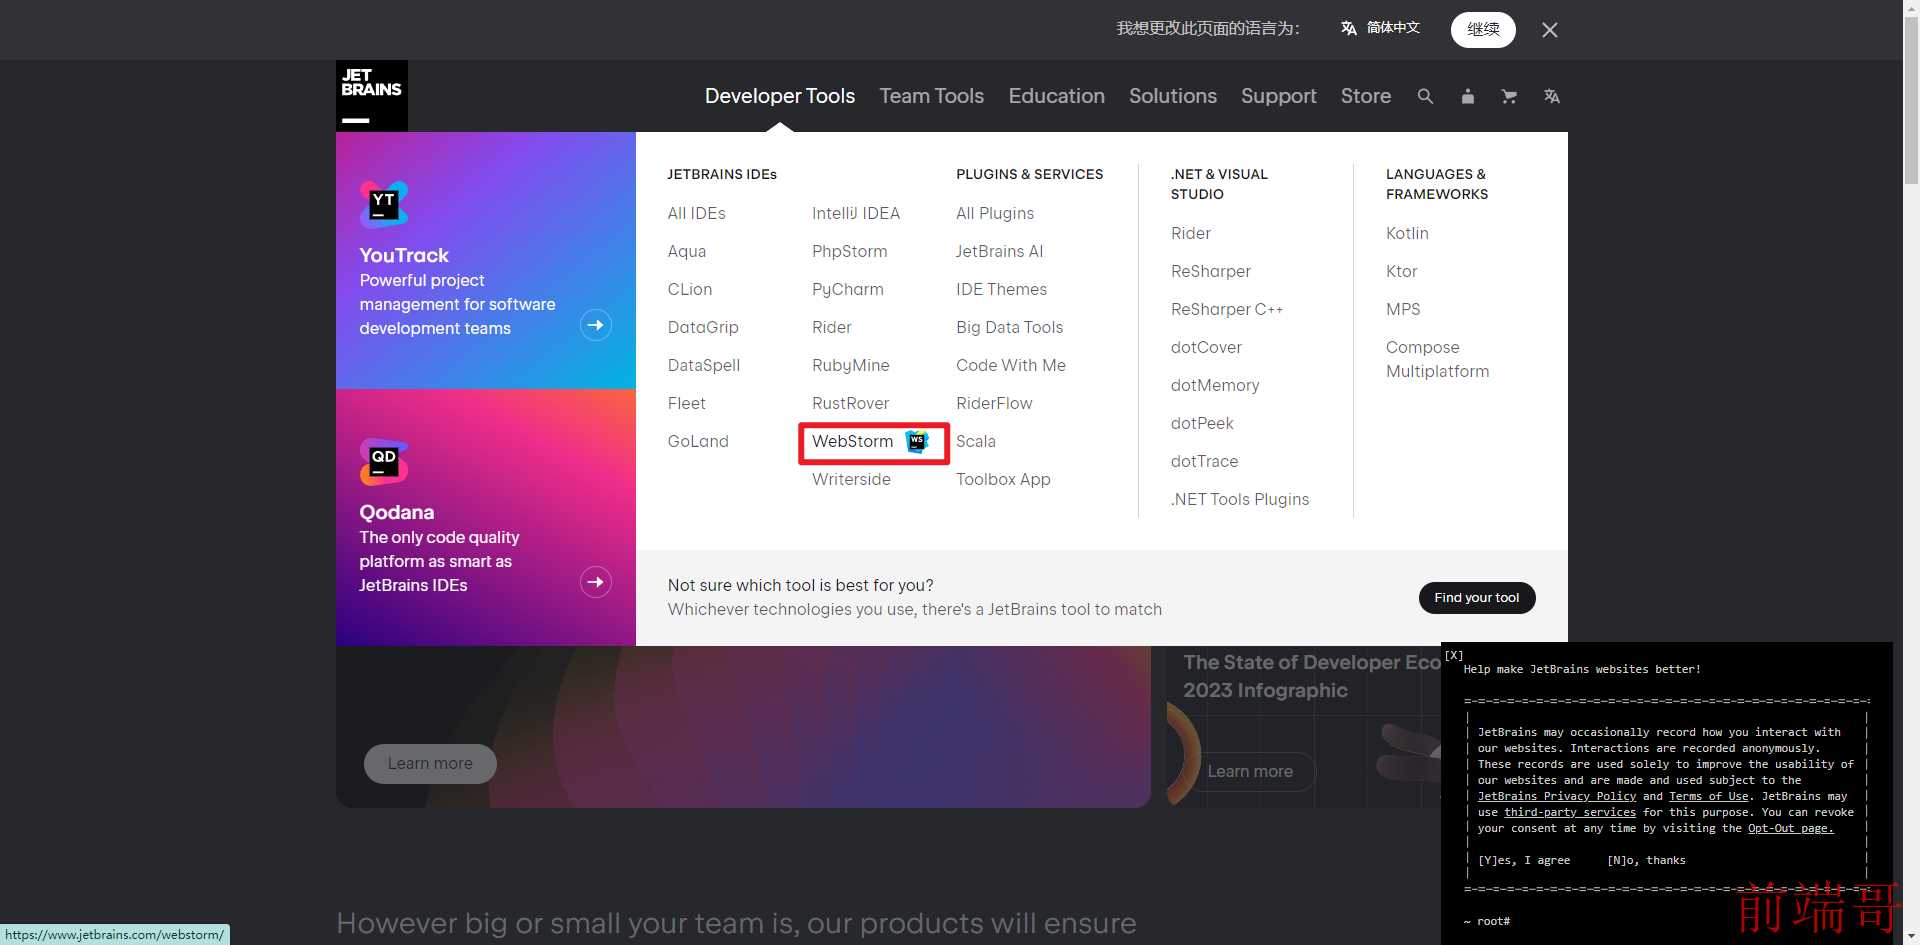Open Rider under .NET & Visual Studio
The image size is (1920, 945).
(1191, 233)
